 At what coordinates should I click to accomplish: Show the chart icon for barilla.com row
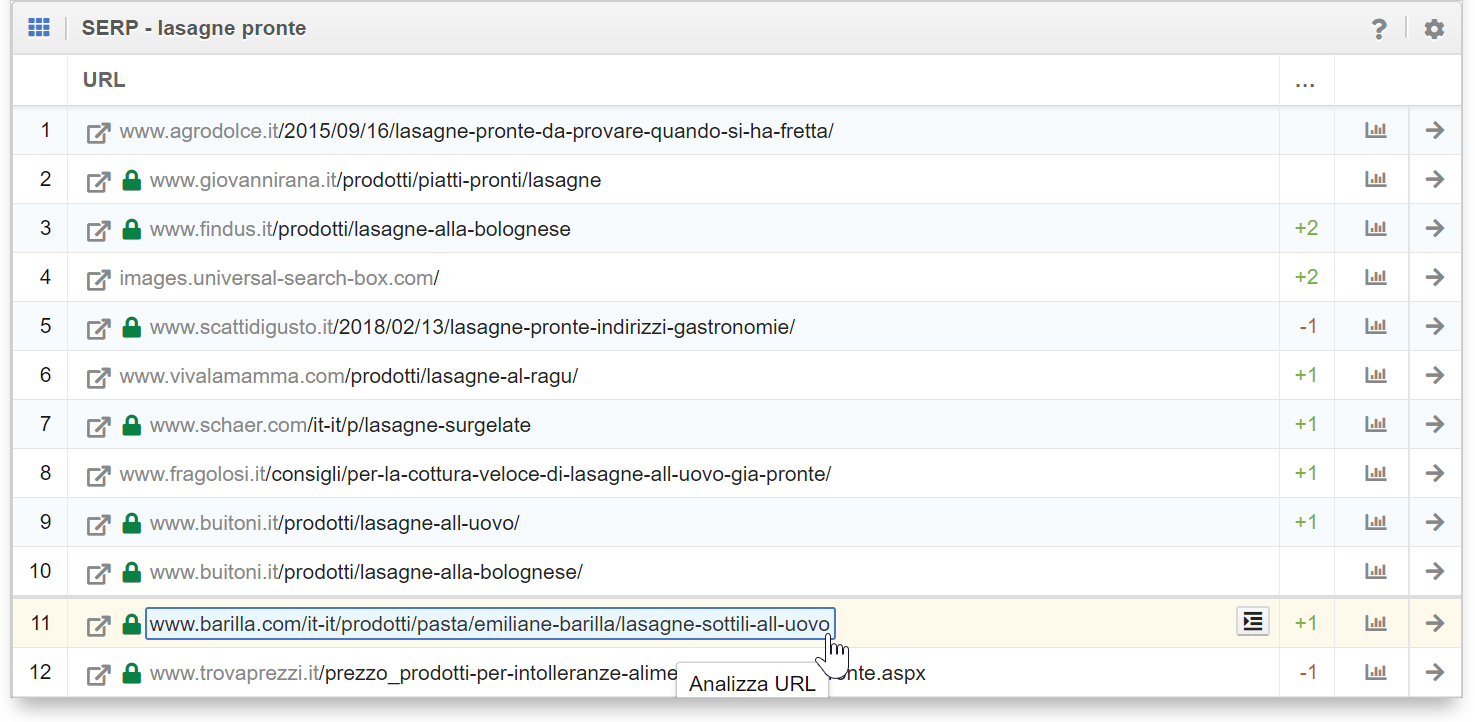point(1376,623)
